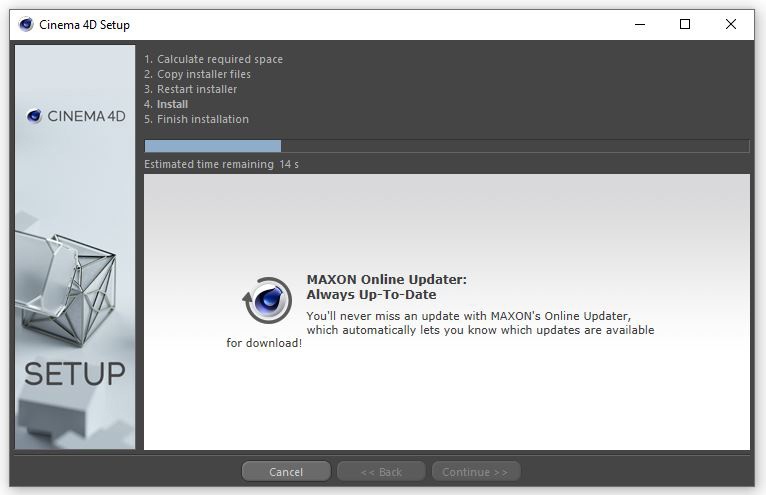
Task: Click the Cinema 4D title bar icon
Action: [26, 24]
